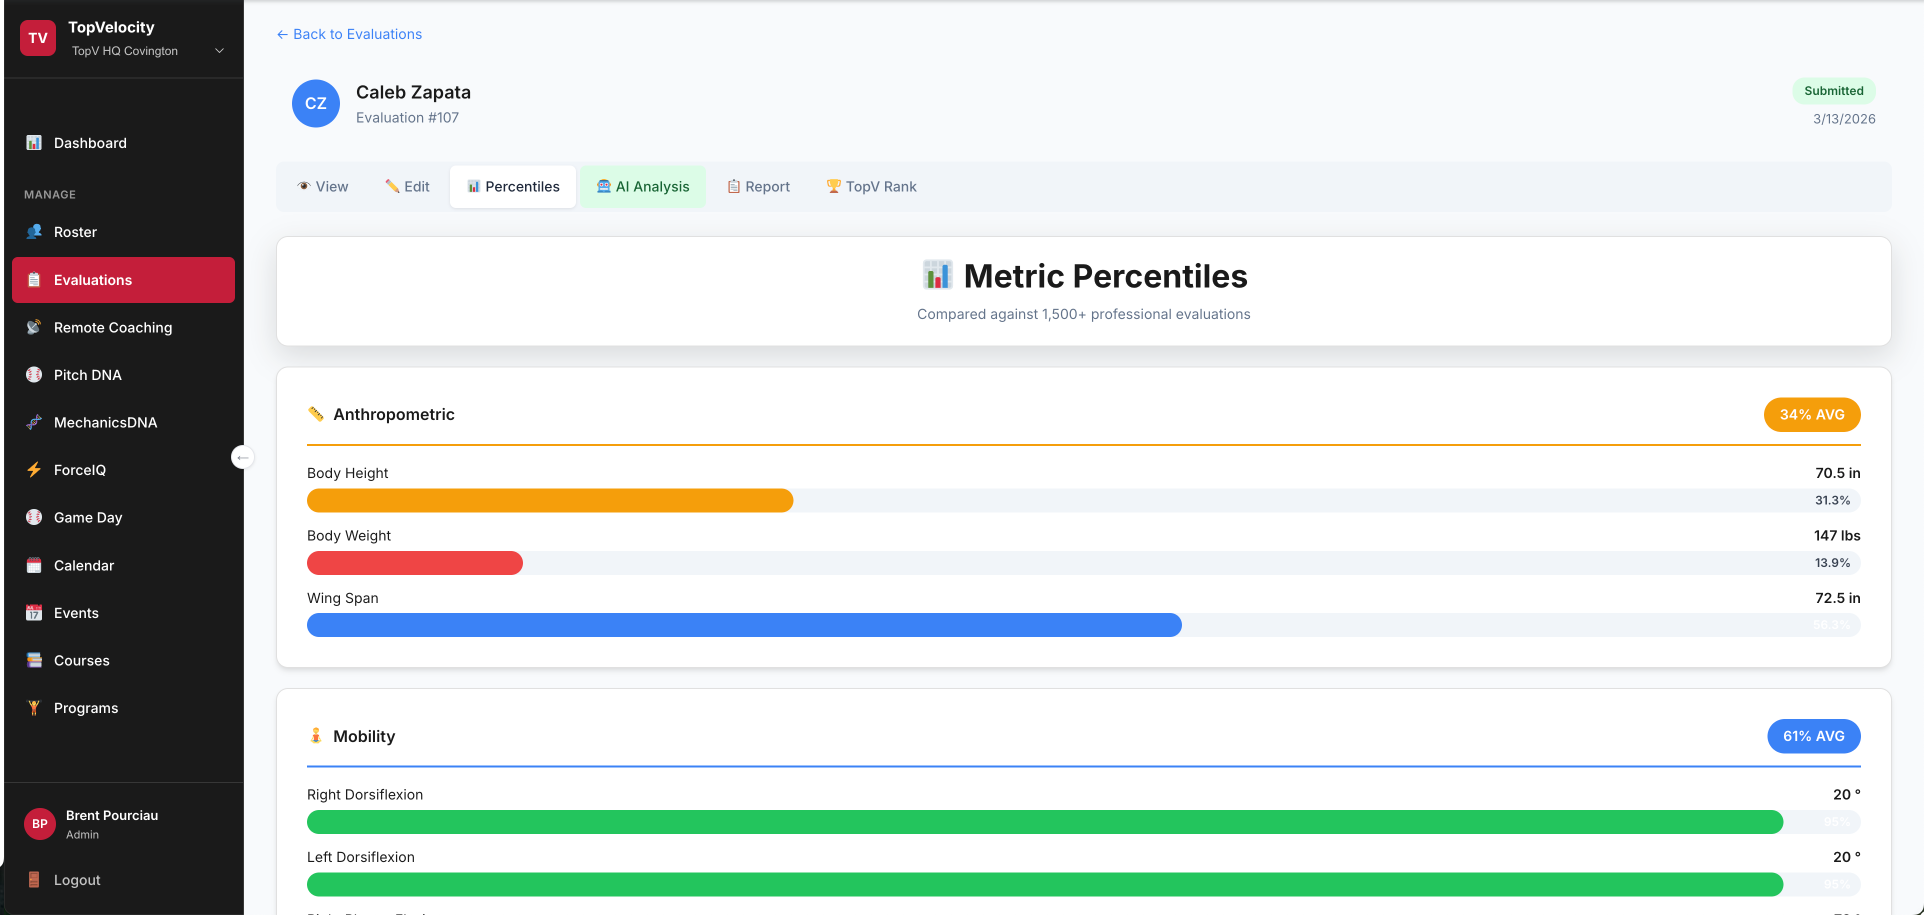
Task: Select the Roster sidebar item
Action: pos(73,231)
